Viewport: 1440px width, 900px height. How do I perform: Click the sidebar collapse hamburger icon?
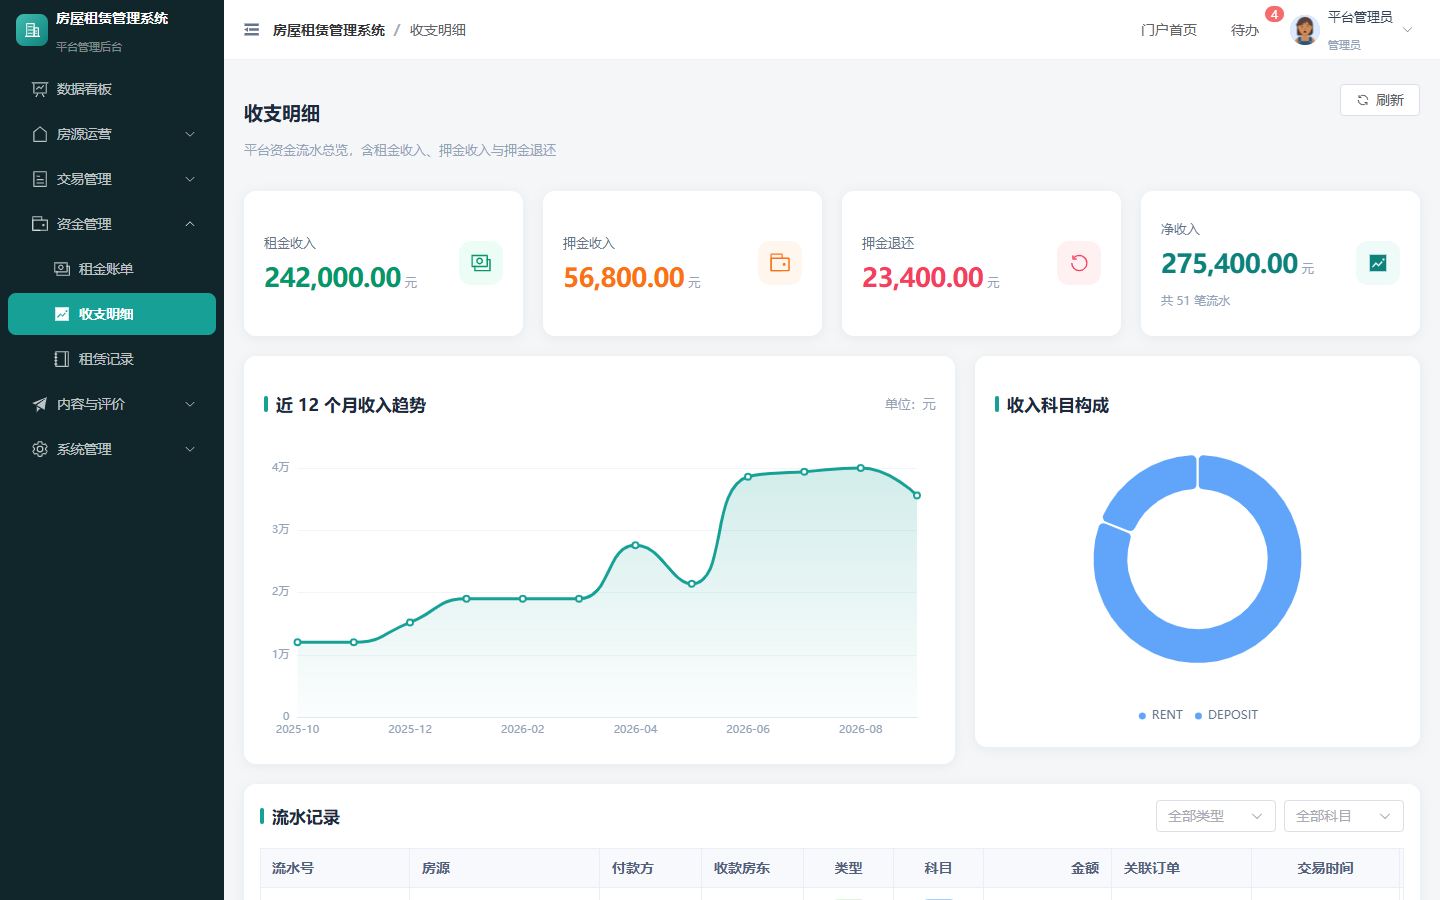point(252,30)
